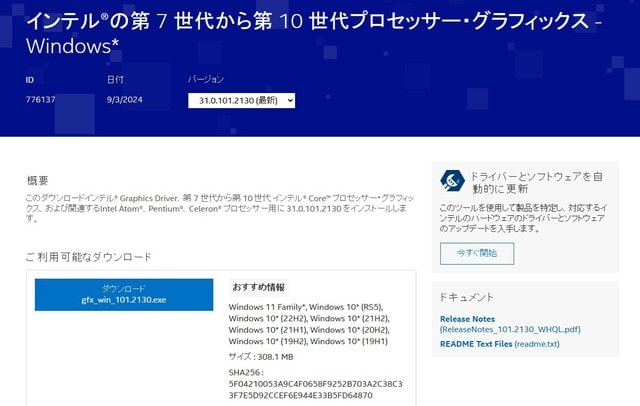Image resolution: width=640 pixels, height=406 pixels.
Task: Click the 概要 section heading
Action: pyautogui.click(x=38, y=180)
